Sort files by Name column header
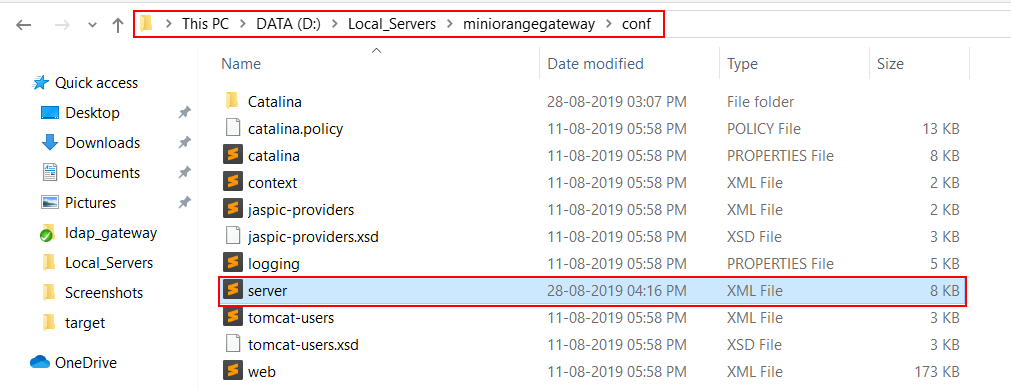 (x=241, y=64)
